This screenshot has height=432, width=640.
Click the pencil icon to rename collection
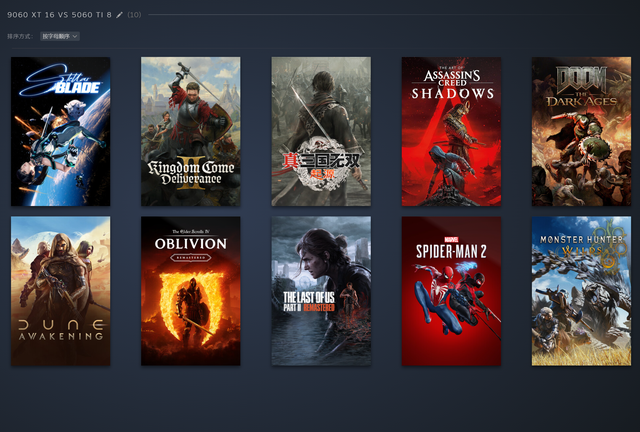[x=119, y=15]
